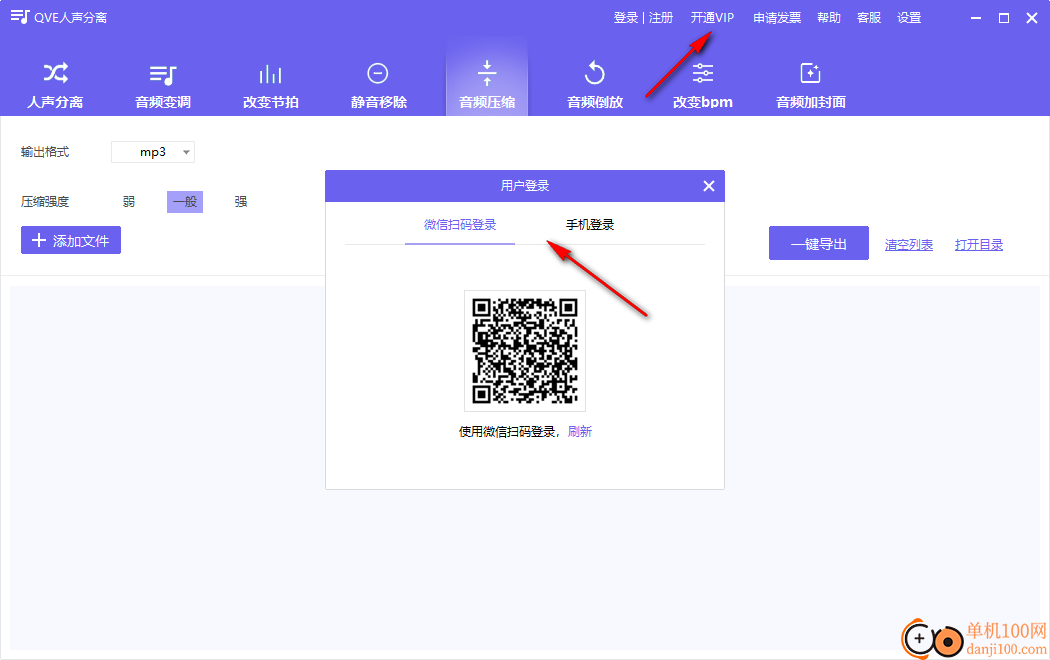Open 开通VIP
Screen dimensions: 1050x660
[x=712, y=17]
